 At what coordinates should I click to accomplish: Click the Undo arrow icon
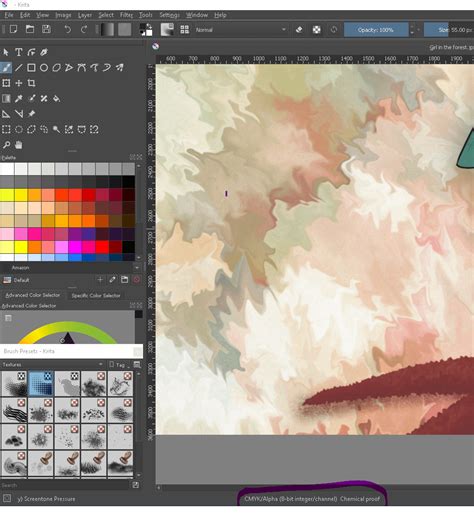67,29
